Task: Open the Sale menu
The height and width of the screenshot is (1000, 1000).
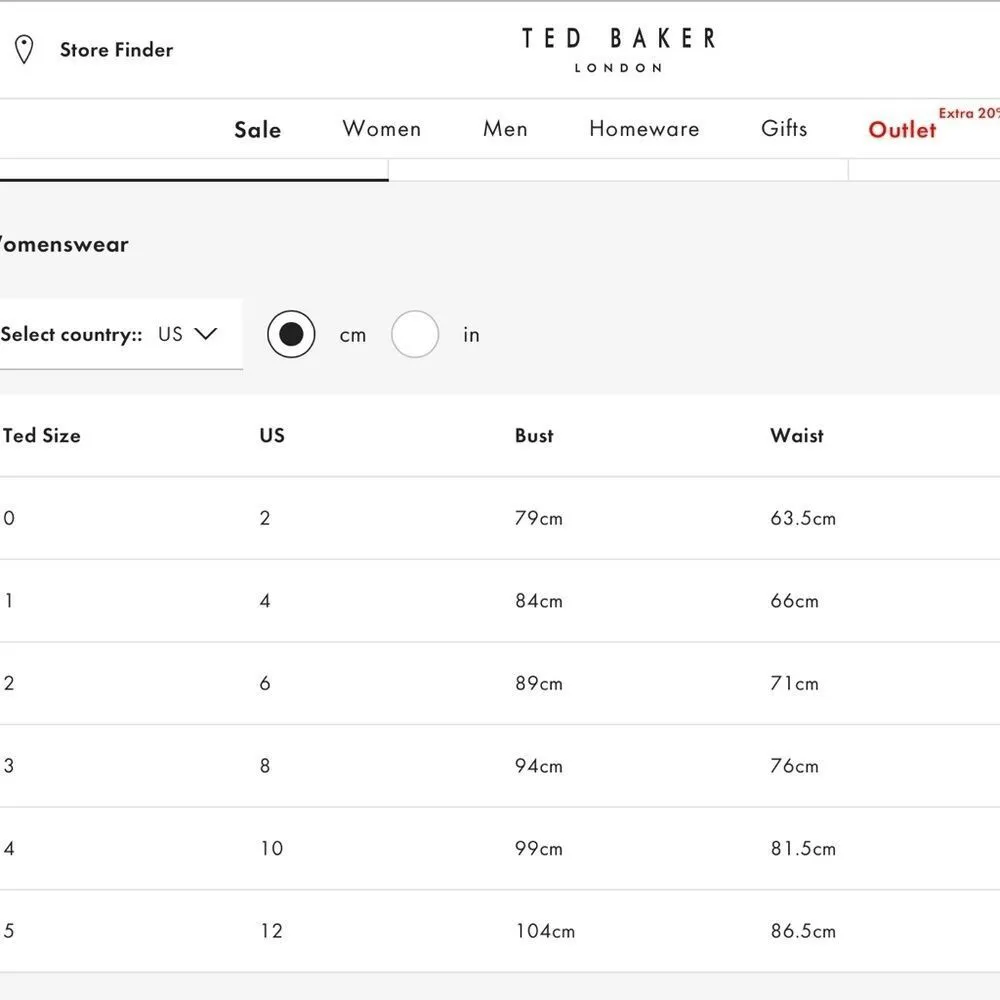Action: [257, 130]
